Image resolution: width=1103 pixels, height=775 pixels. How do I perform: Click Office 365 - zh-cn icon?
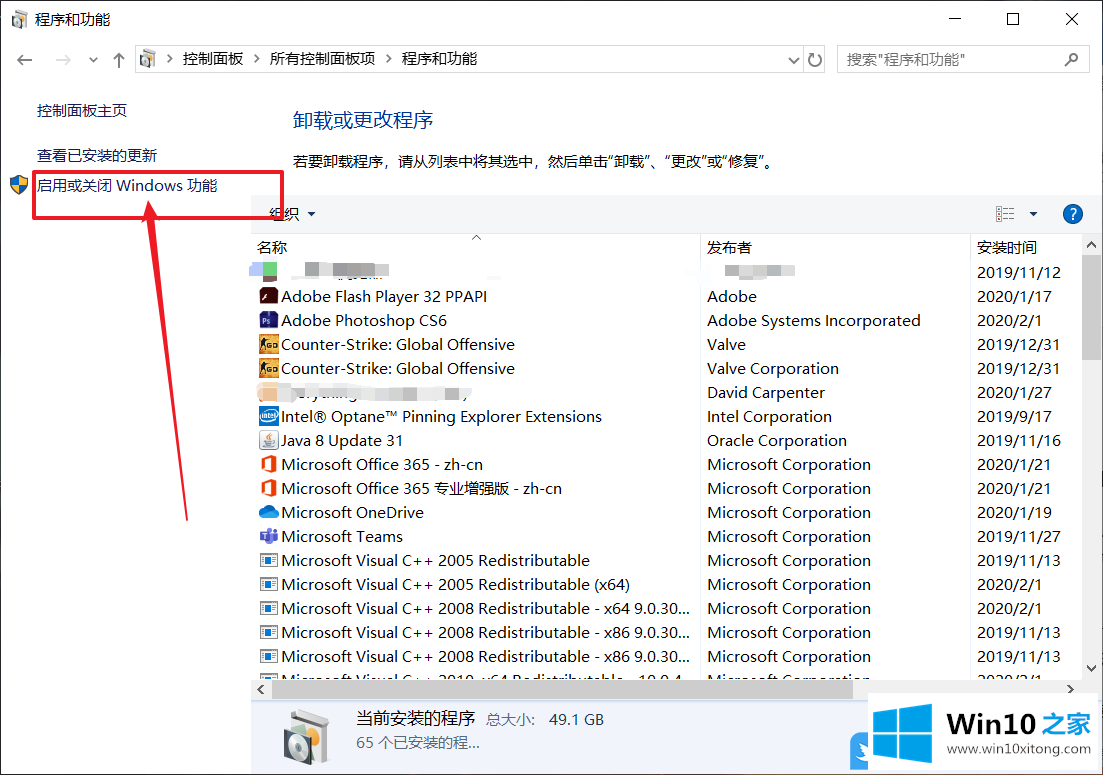(269, 464)
